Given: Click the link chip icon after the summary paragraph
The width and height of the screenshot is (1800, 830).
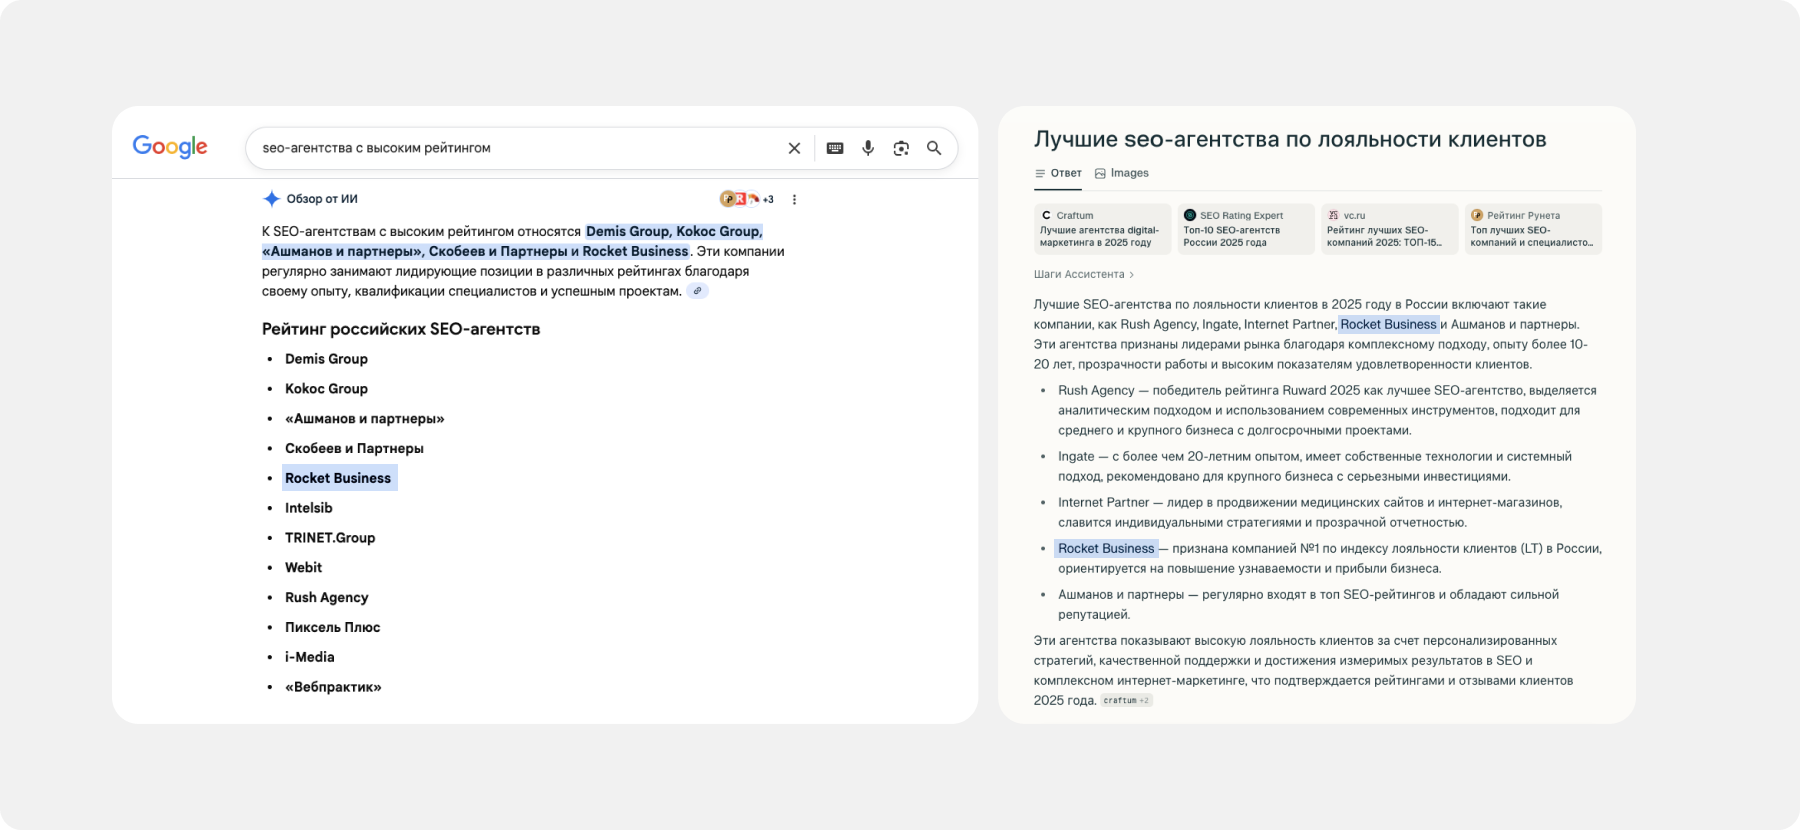Looking at the screenshot, I should click(698, 291).
